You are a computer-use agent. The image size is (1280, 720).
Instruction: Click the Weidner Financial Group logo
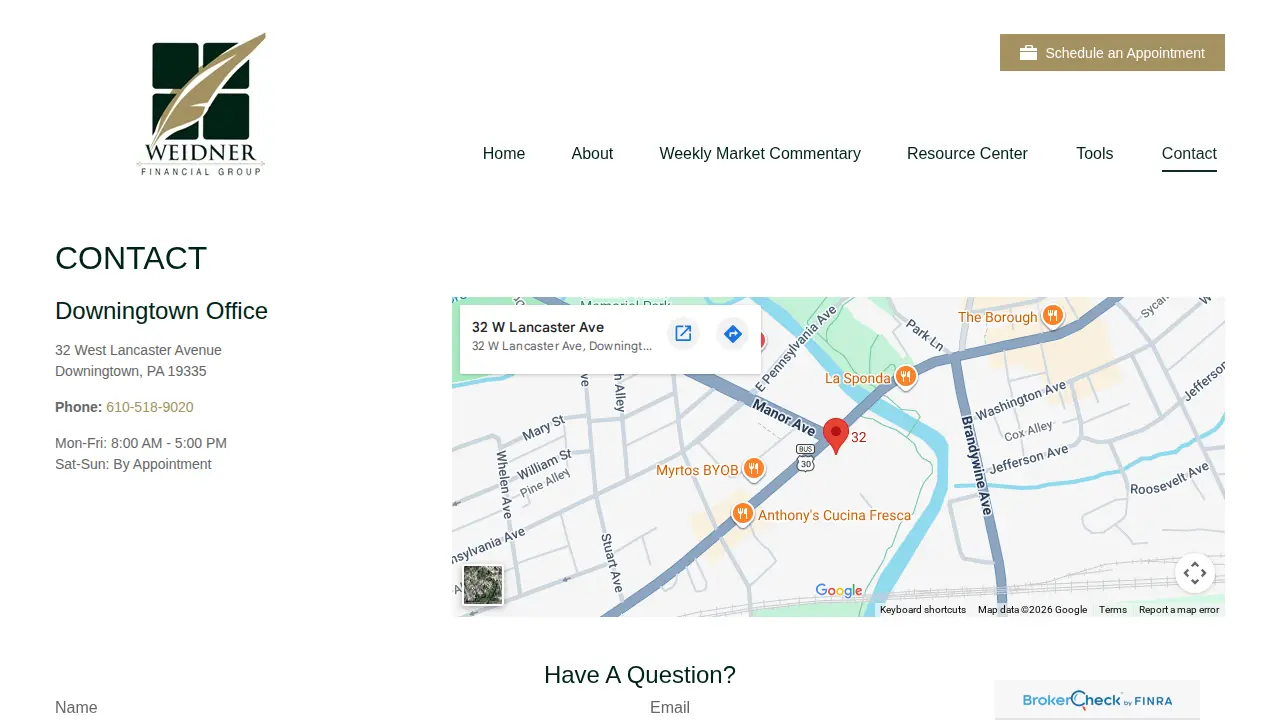point(201,104)
